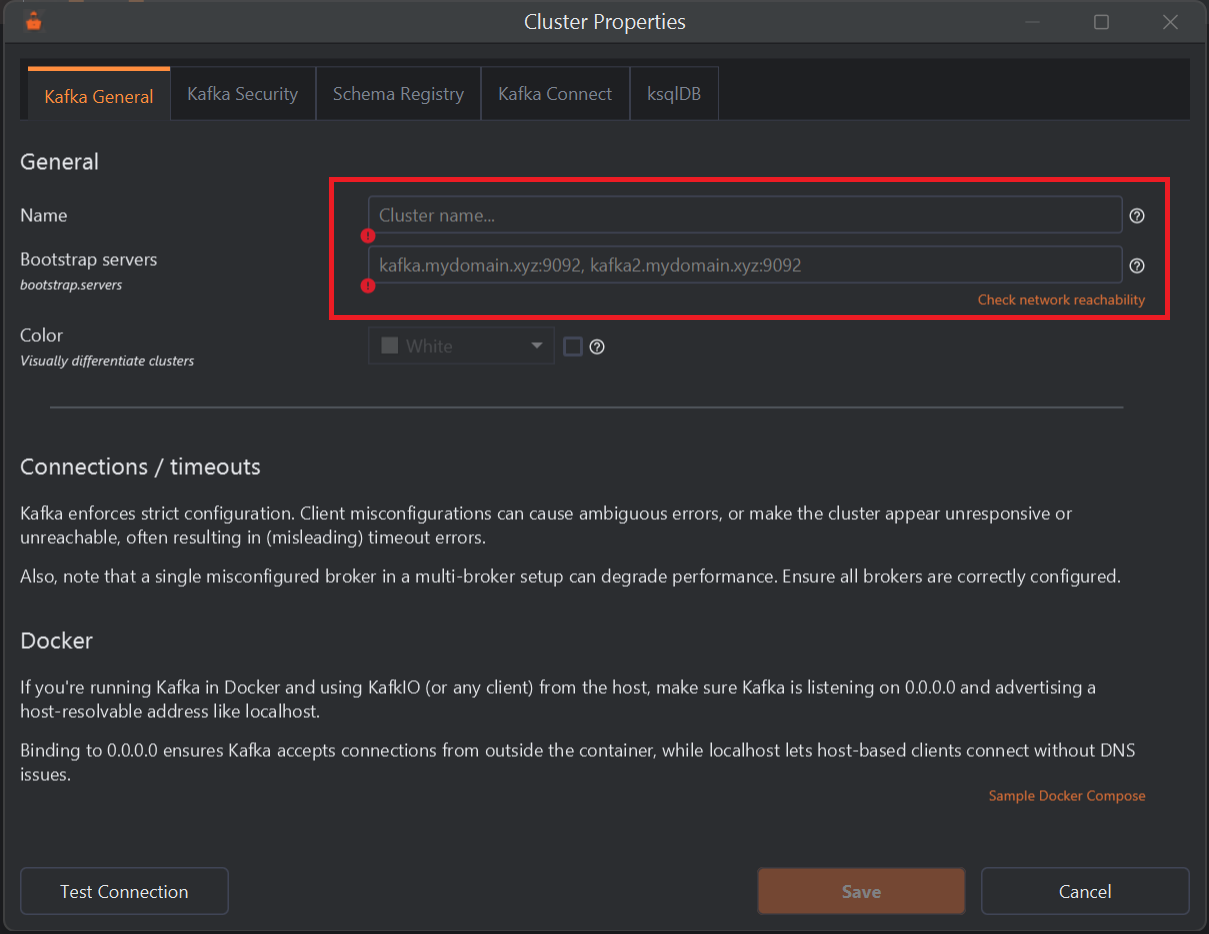Click error indicator under Cluster name field
This screenshot has width=1209, height=934.
368,236
